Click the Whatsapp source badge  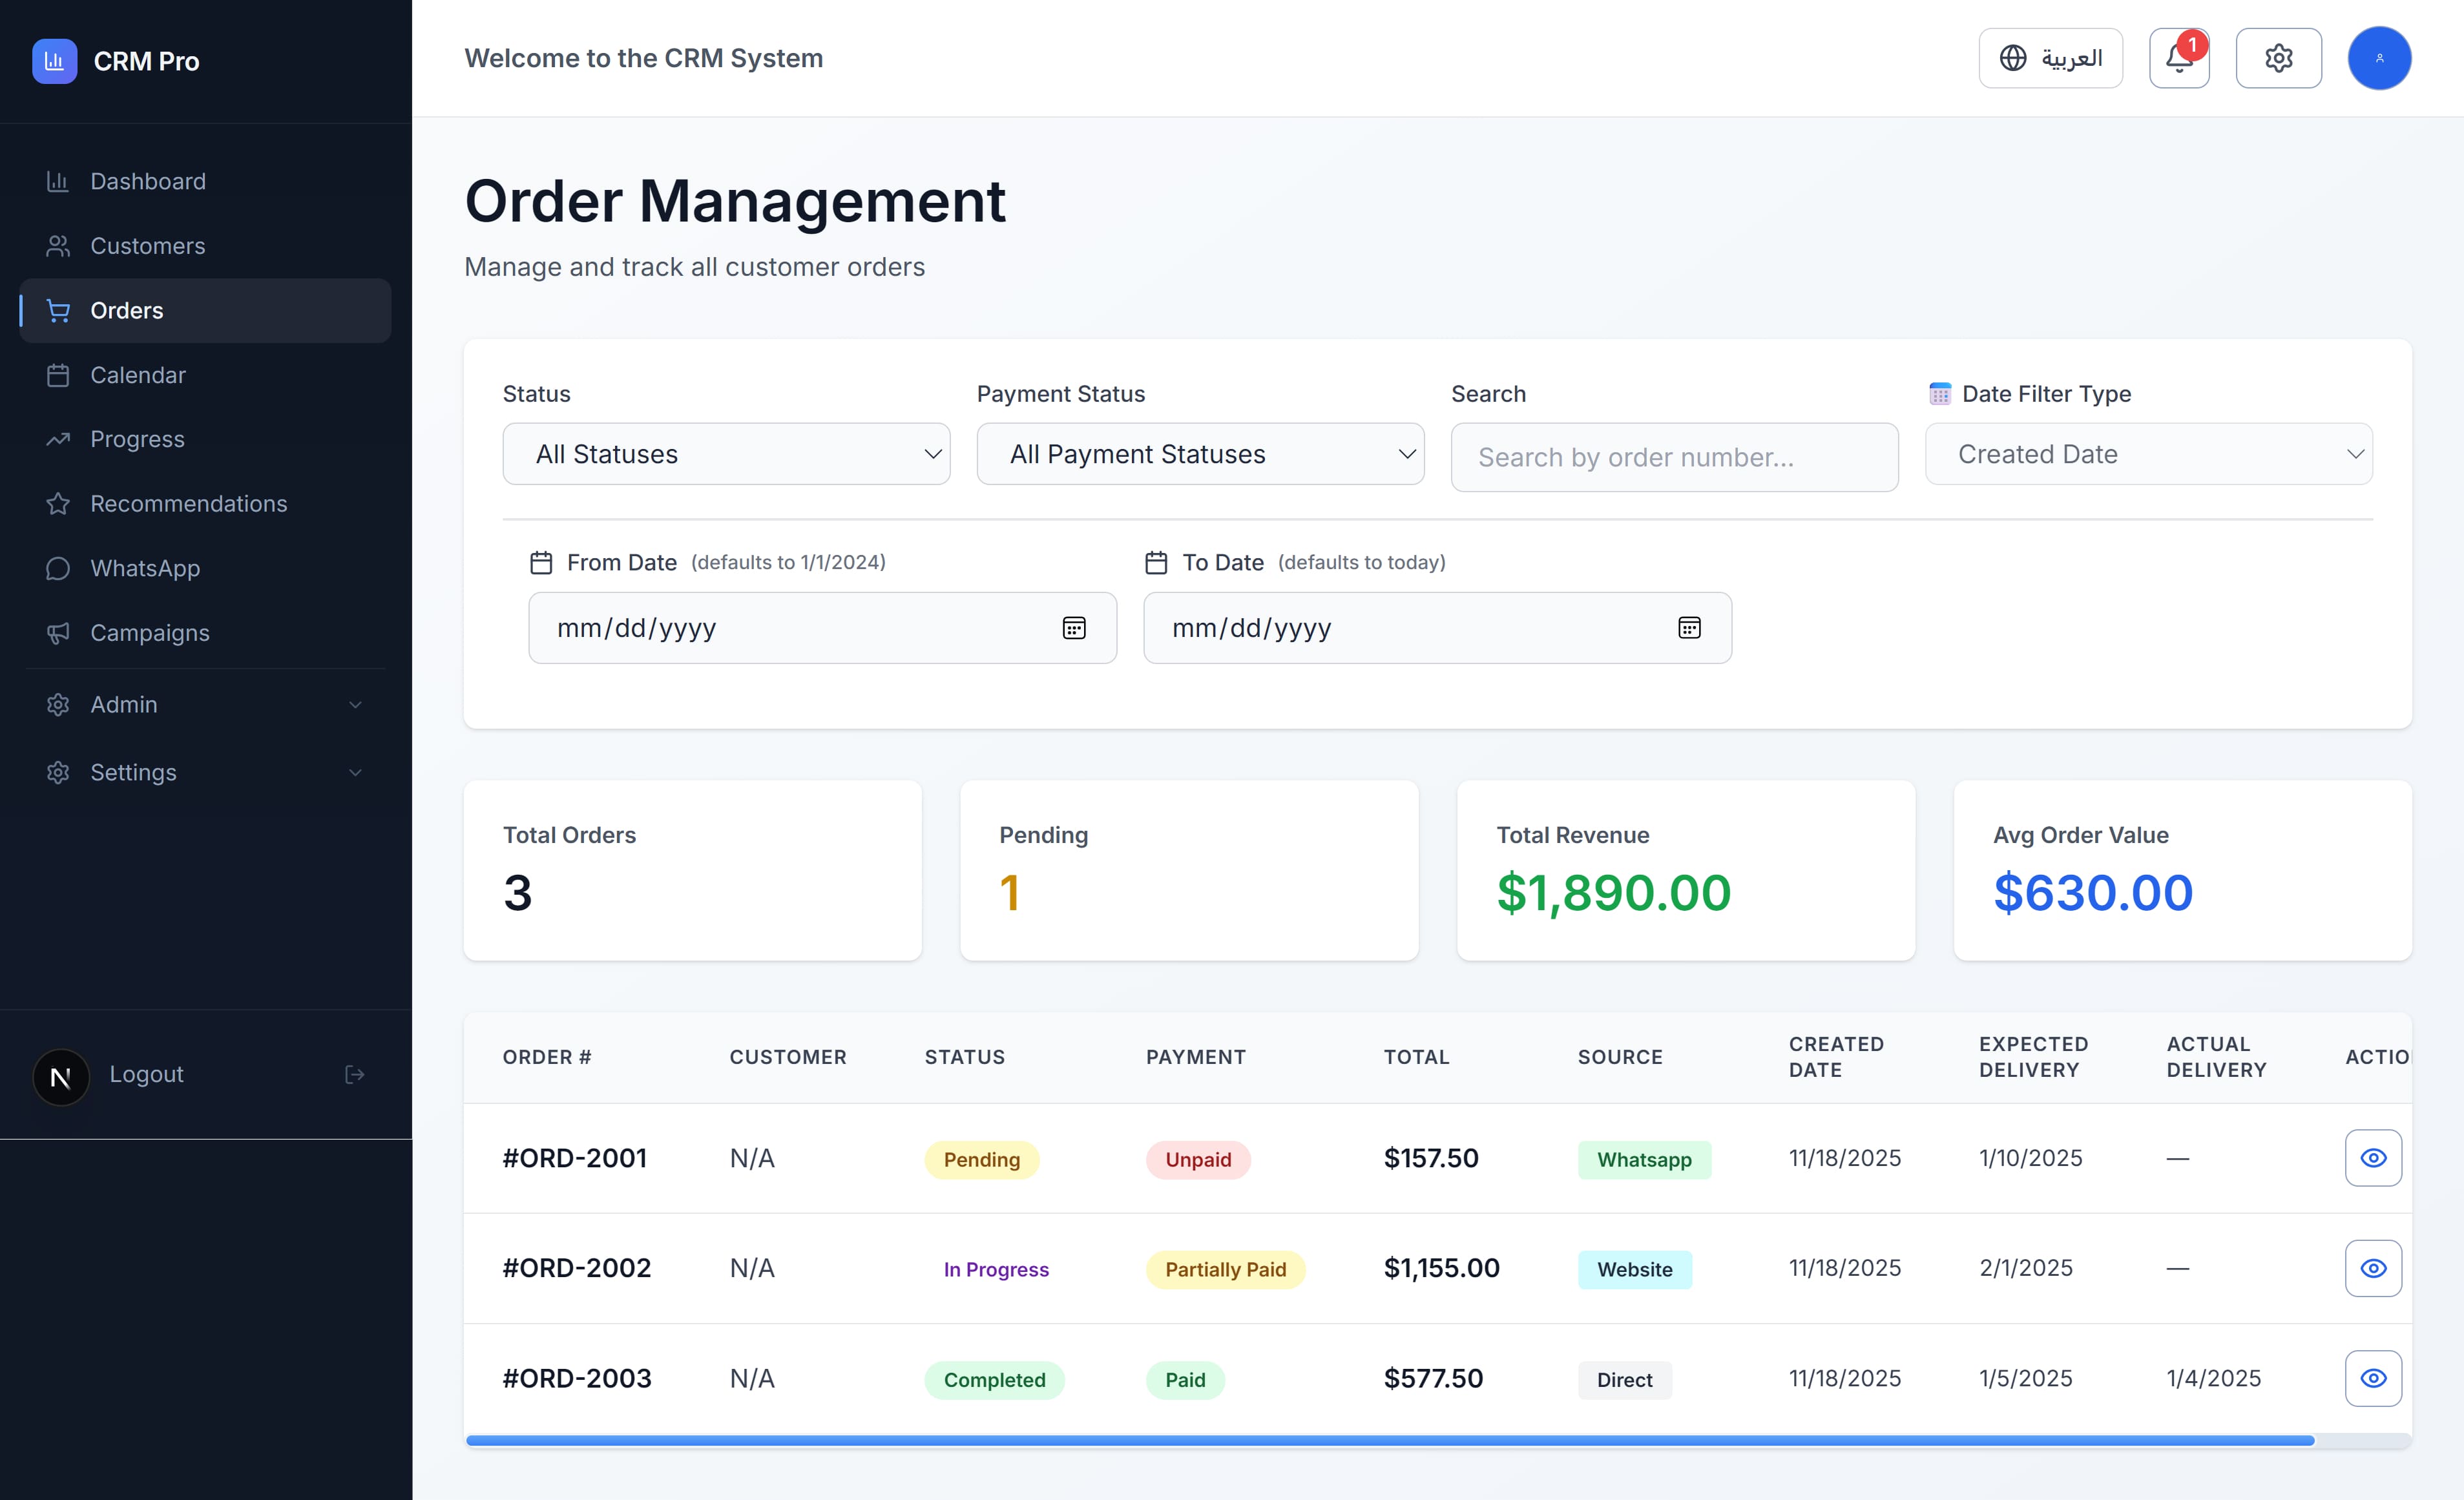click(x=1644, y=1159)
